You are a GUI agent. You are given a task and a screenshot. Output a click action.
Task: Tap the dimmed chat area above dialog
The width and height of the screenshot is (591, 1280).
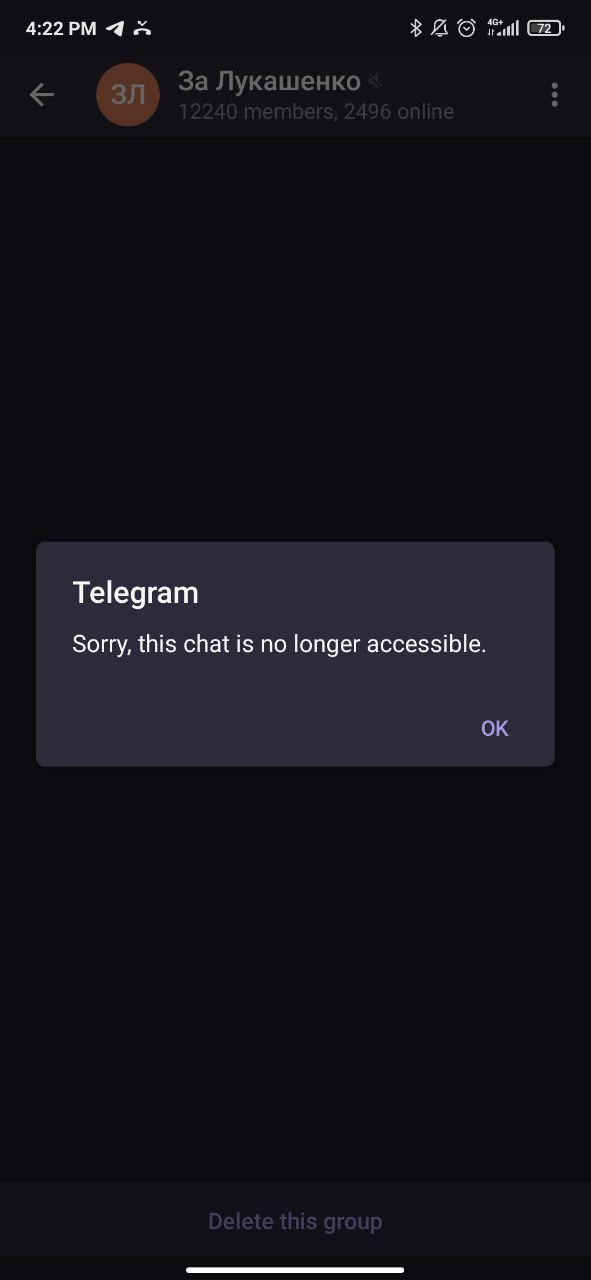click(x=295, y=340)
